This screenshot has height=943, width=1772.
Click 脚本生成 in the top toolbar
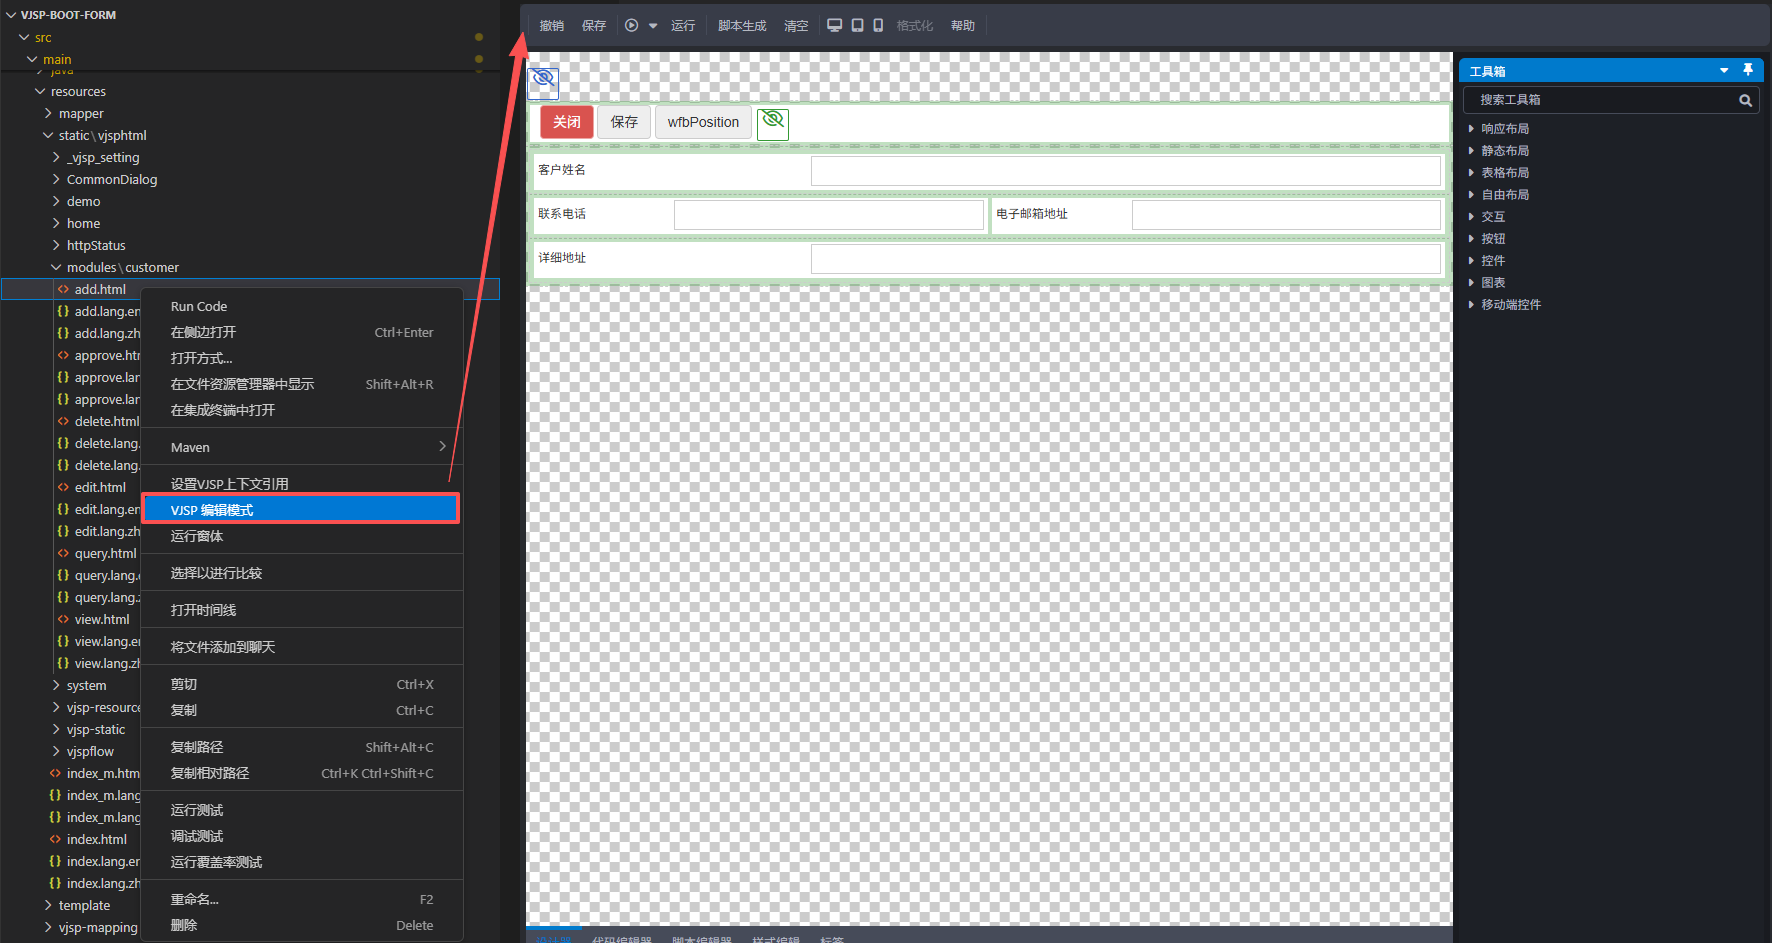pos(741,26)
